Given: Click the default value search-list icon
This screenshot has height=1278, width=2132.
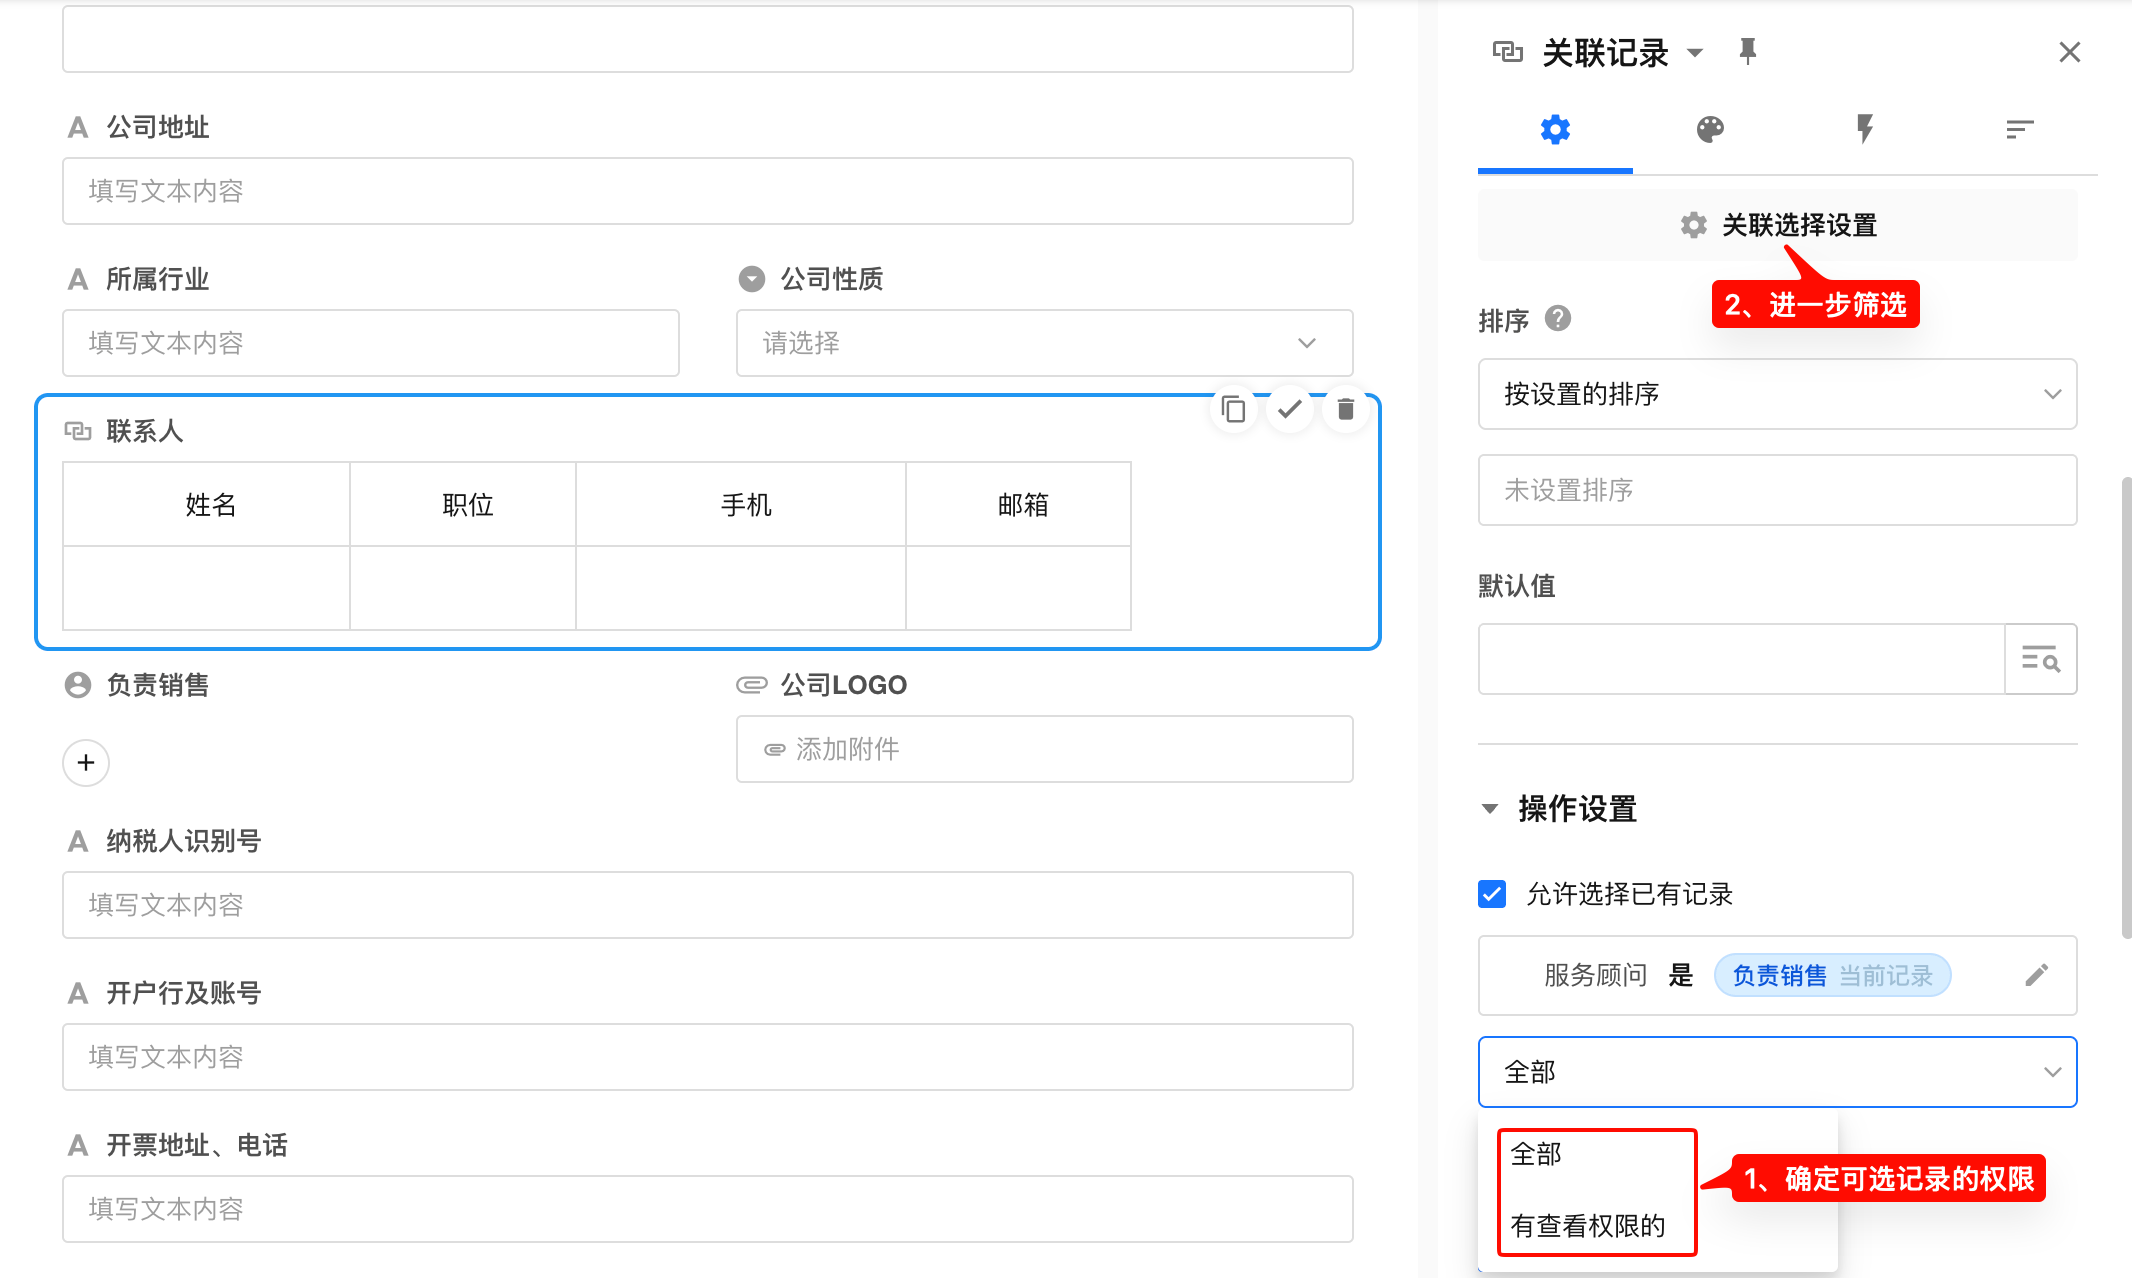Looking at the screenshot, I should (x=2040, y=659).
